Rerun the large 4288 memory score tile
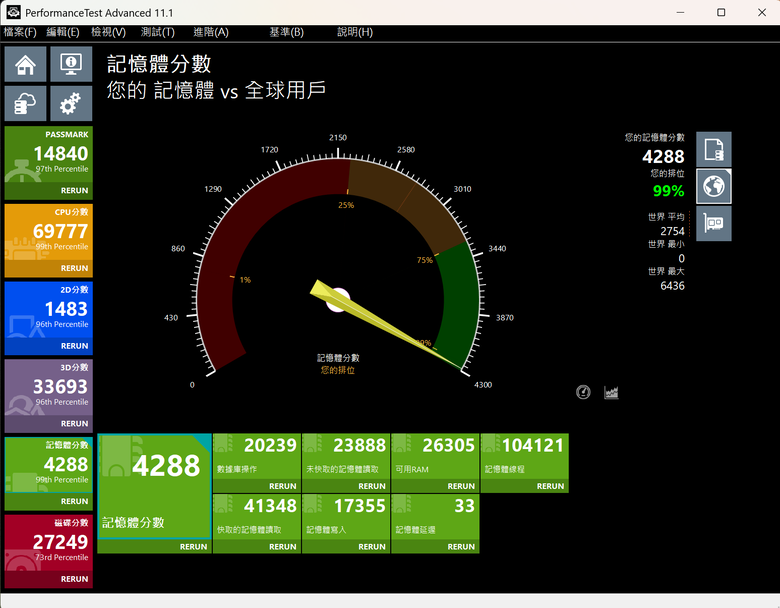This screenshot has height=608, width=780. [x=193, y=546]
